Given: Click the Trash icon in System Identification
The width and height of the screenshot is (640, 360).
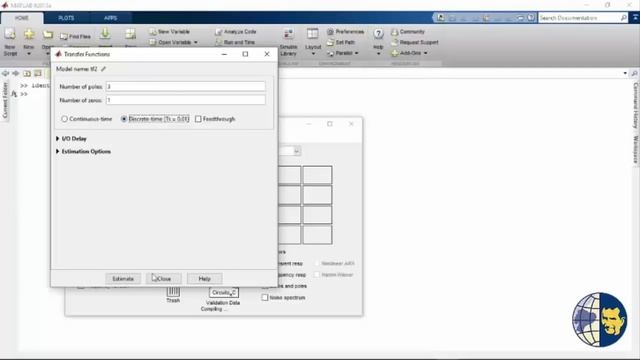Looking at the screenshot, I should click(173, 291).
